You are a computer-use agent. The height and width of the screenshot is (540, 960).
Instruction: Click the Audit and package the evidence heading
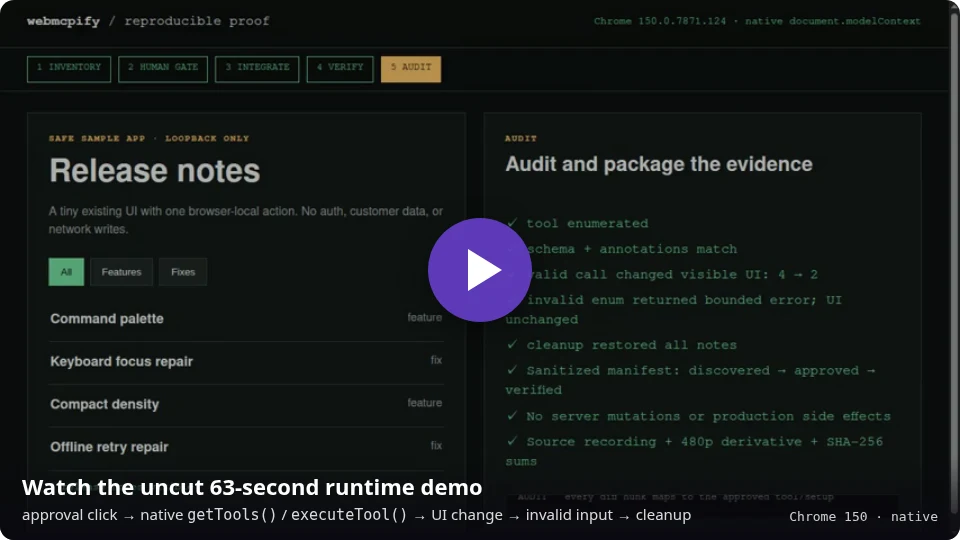pos(659,164)
